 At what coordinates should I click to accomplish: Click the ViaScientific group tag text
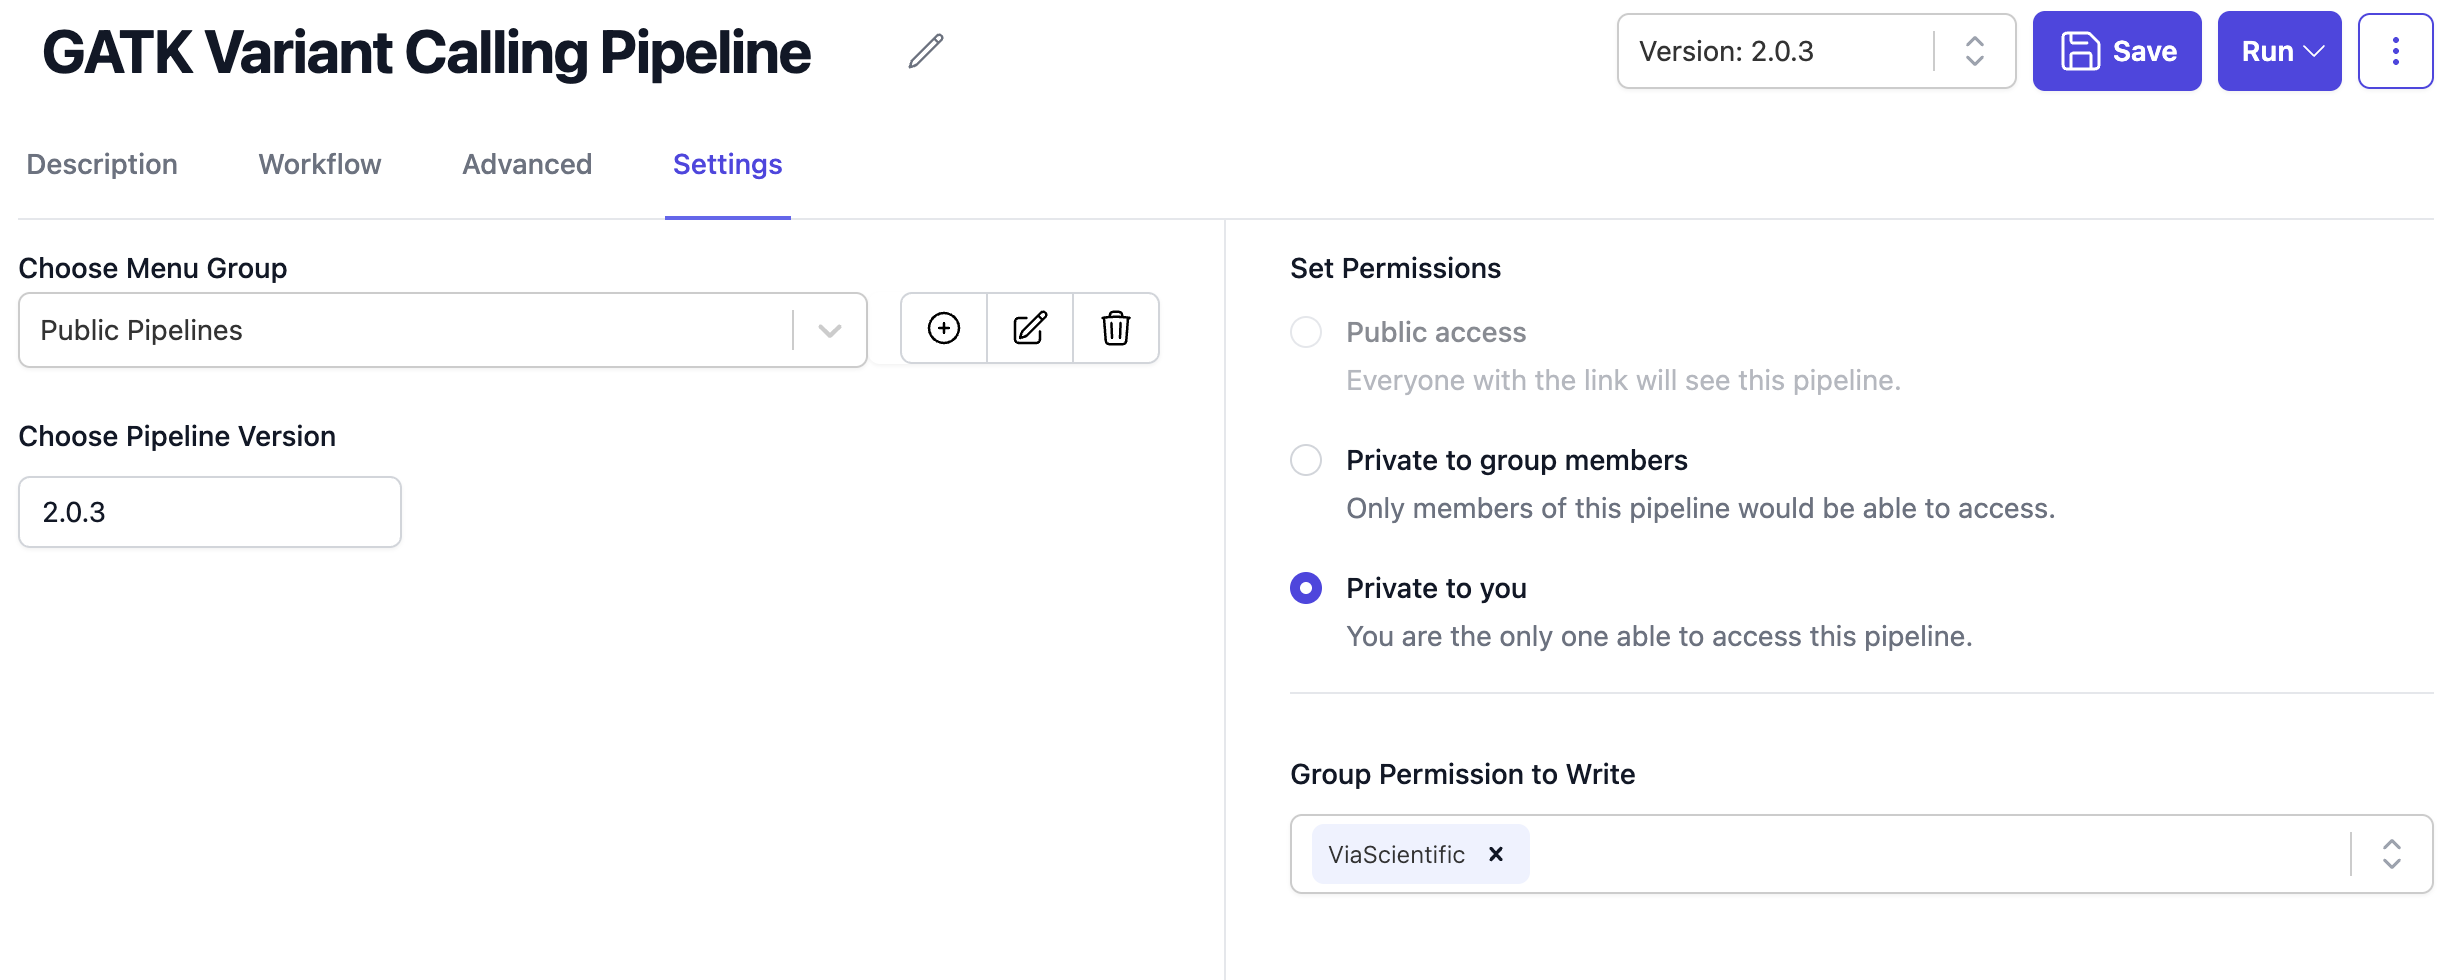[1396, 854]
